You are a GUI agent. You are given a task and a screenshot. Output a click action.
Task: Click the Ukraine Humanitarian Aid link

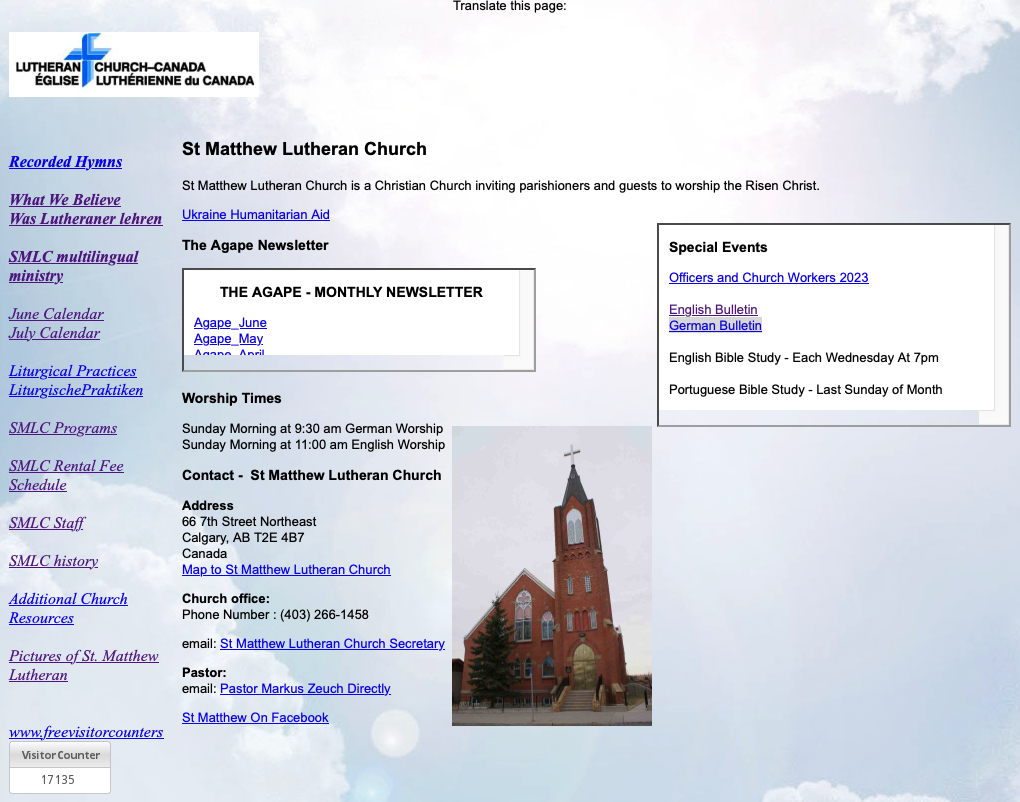point(256,215)
